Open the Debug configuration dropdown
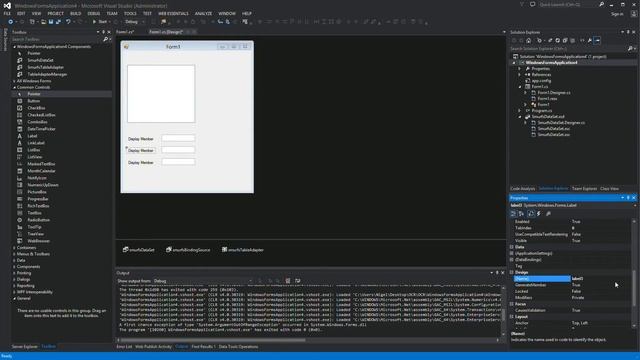The image size is (640, 360). (x=134, y=22)
